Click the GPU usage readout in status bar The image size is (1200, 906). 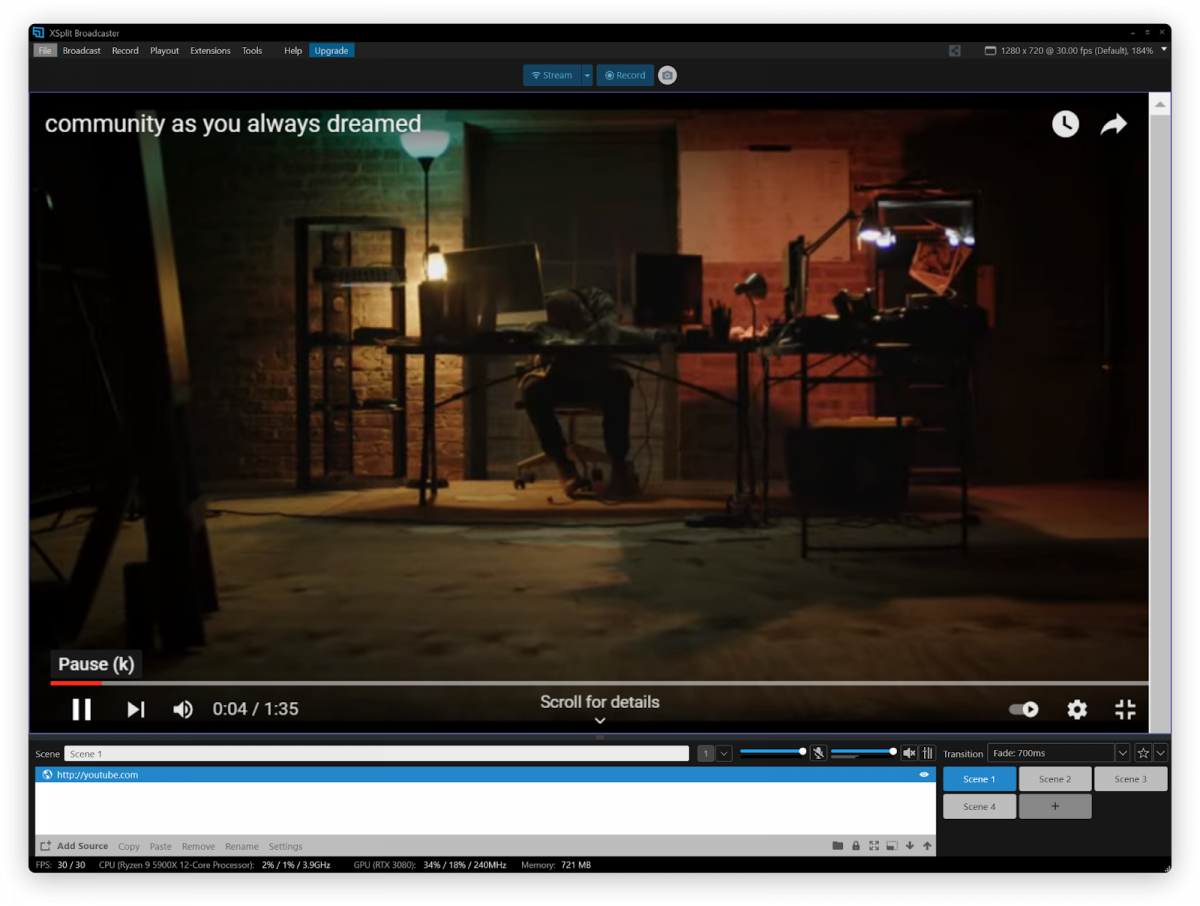click(x=430, y=865)
